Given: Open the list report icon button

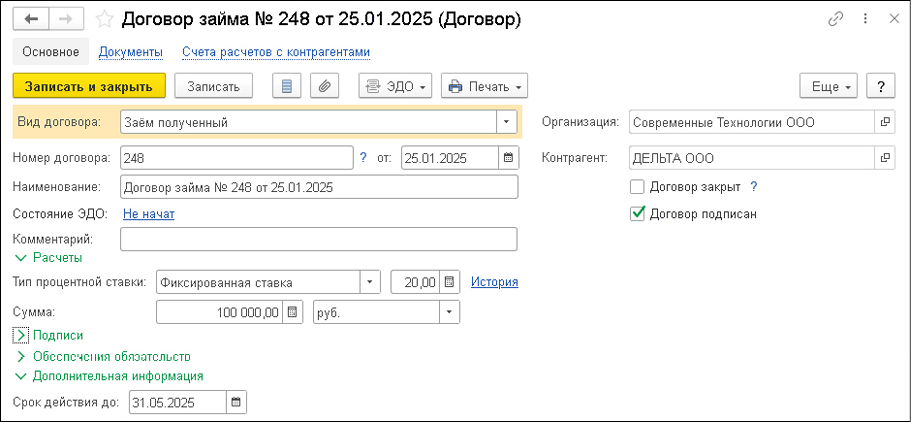Looking at the screenshot, I should pyautogui.click(x=286, y=87).
